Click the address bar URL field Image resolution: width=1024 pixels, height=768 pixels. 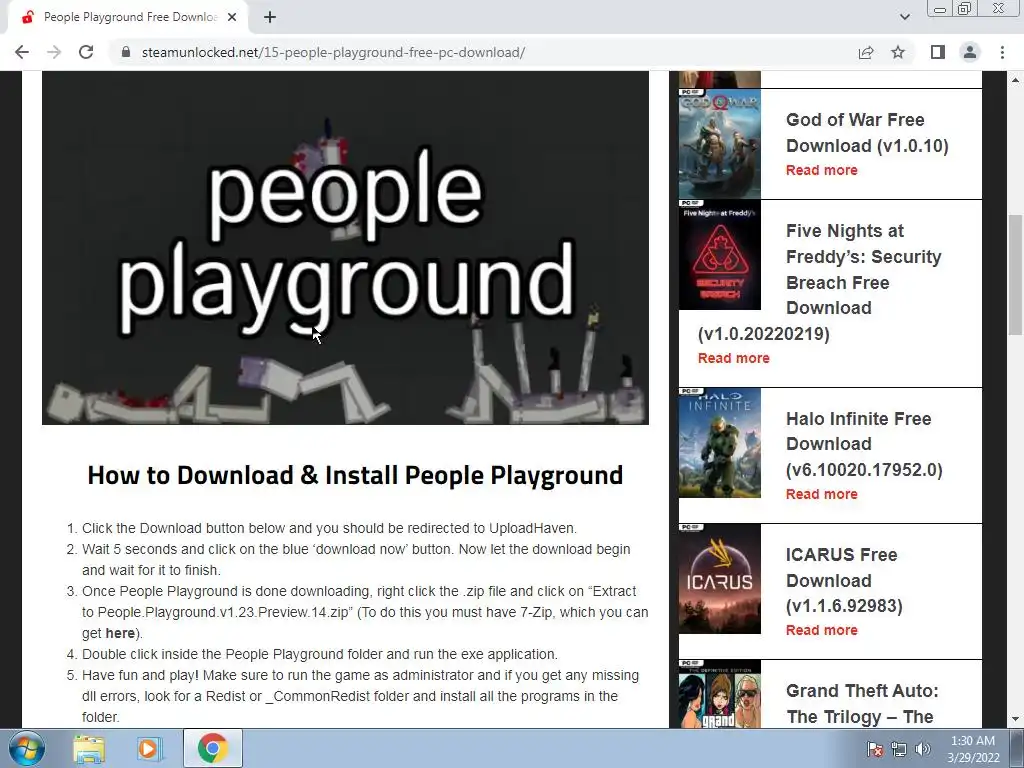point(333,52)
